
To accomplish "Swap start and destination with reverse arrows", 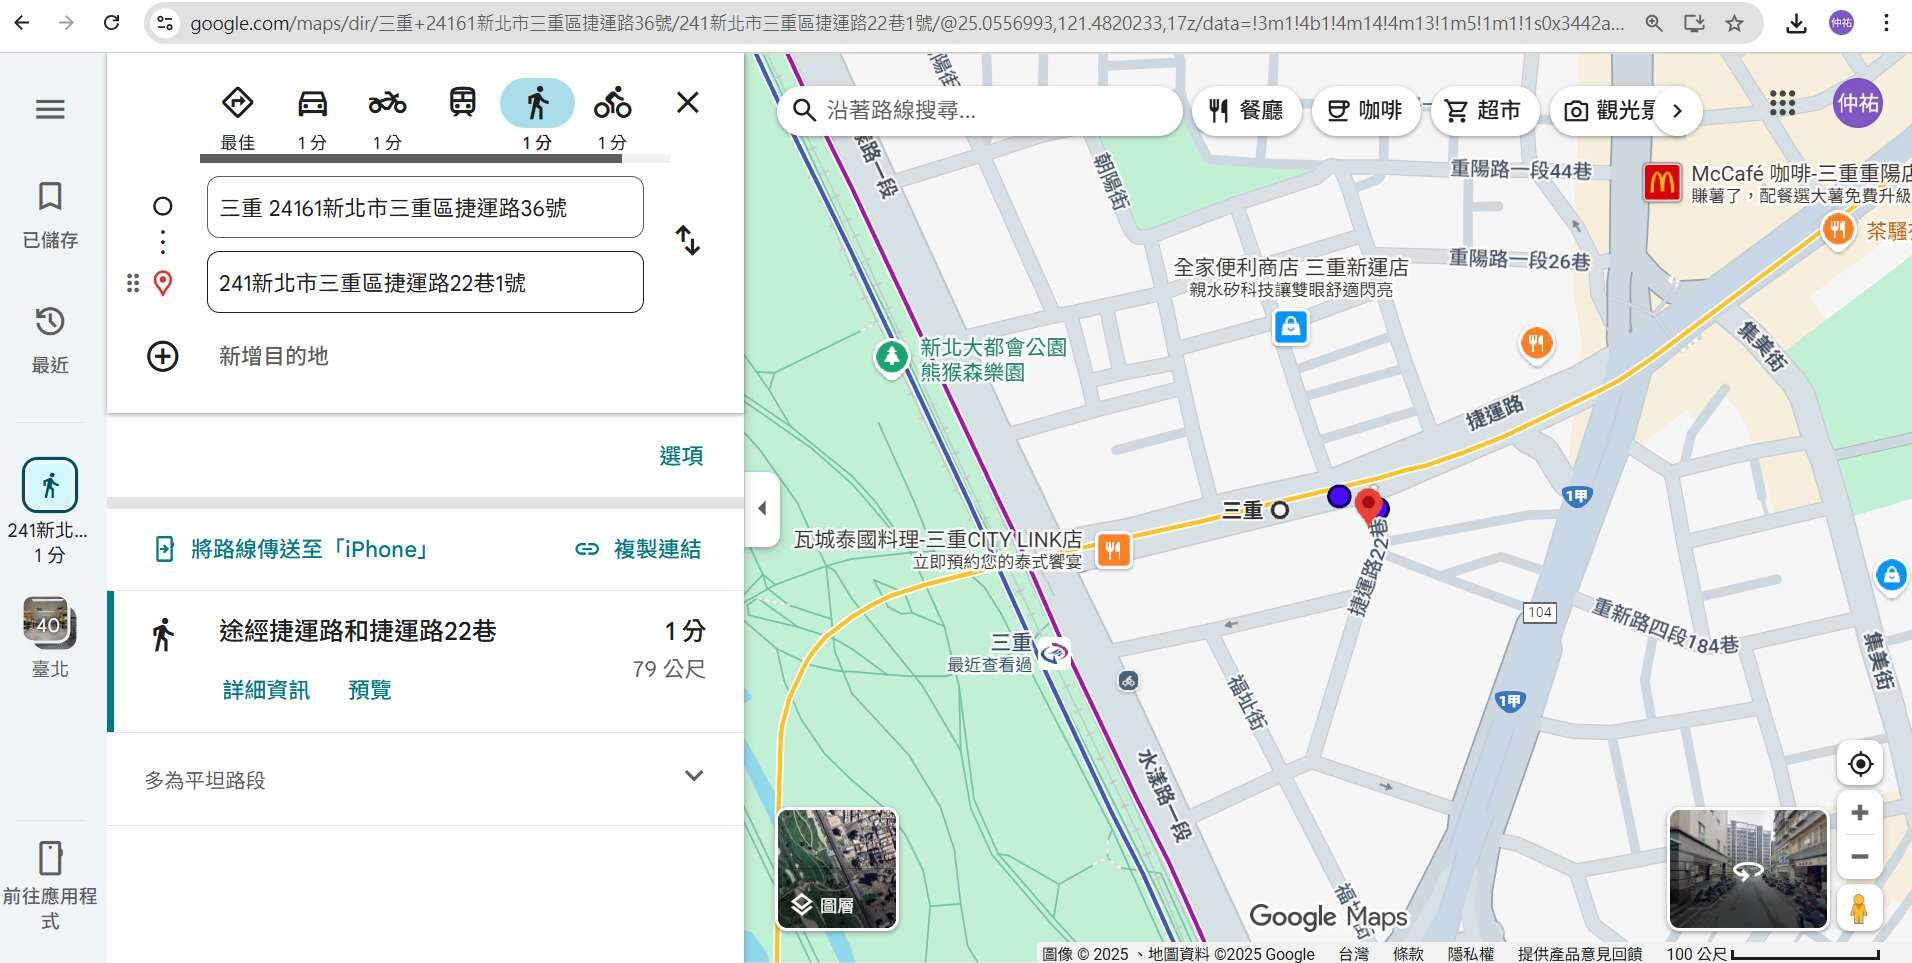I will coord(688,241).
